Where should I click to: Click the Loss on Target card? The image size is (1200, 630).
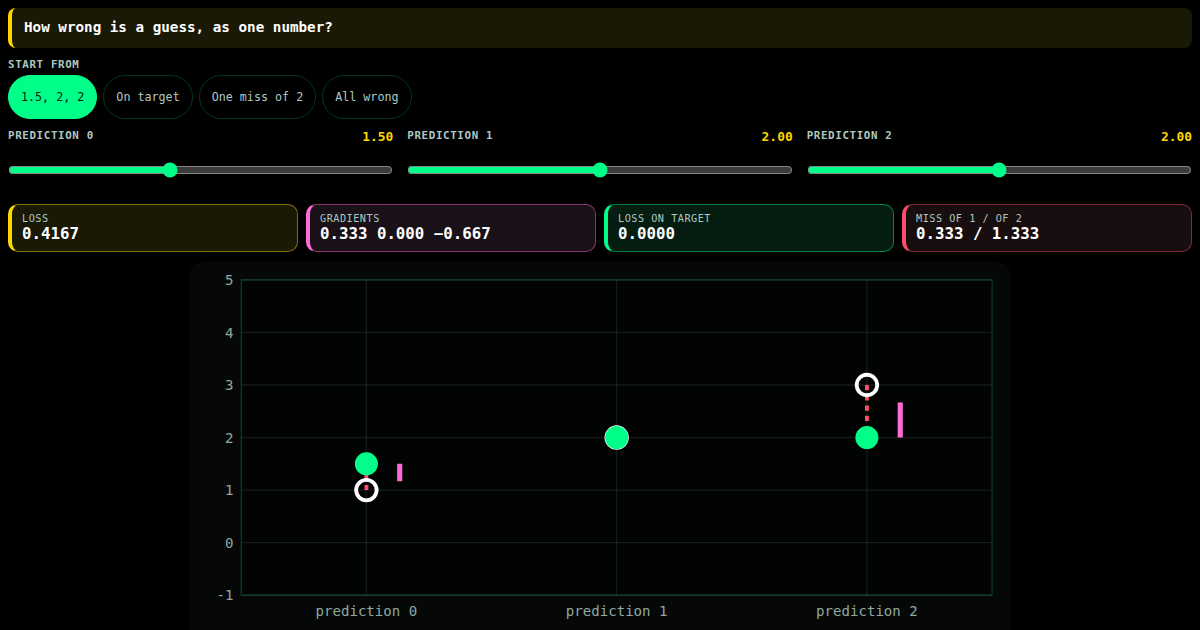[x=749, y=228]
